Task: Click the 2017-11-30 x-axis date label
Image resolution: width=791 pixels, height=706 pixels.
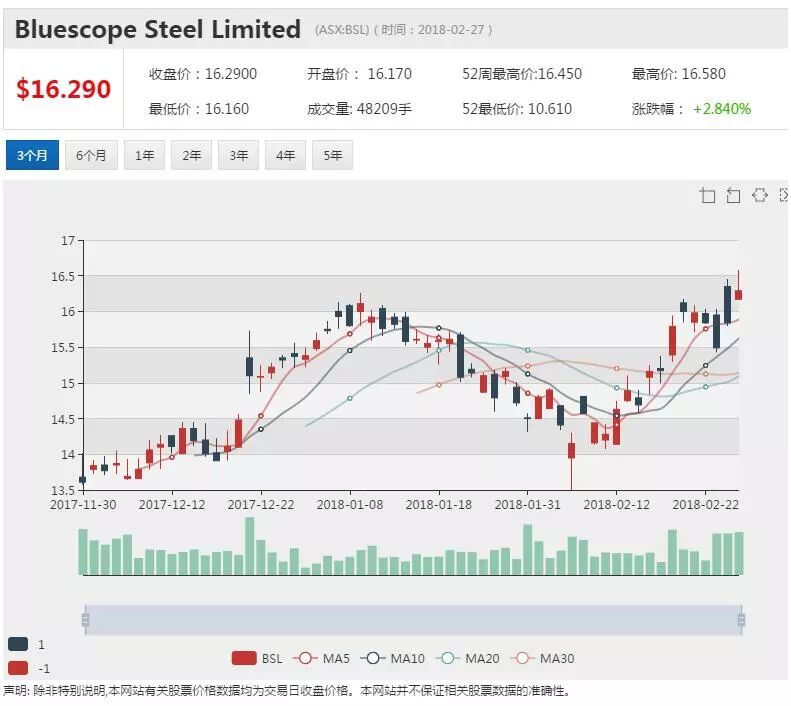Action: click(83, 505)
